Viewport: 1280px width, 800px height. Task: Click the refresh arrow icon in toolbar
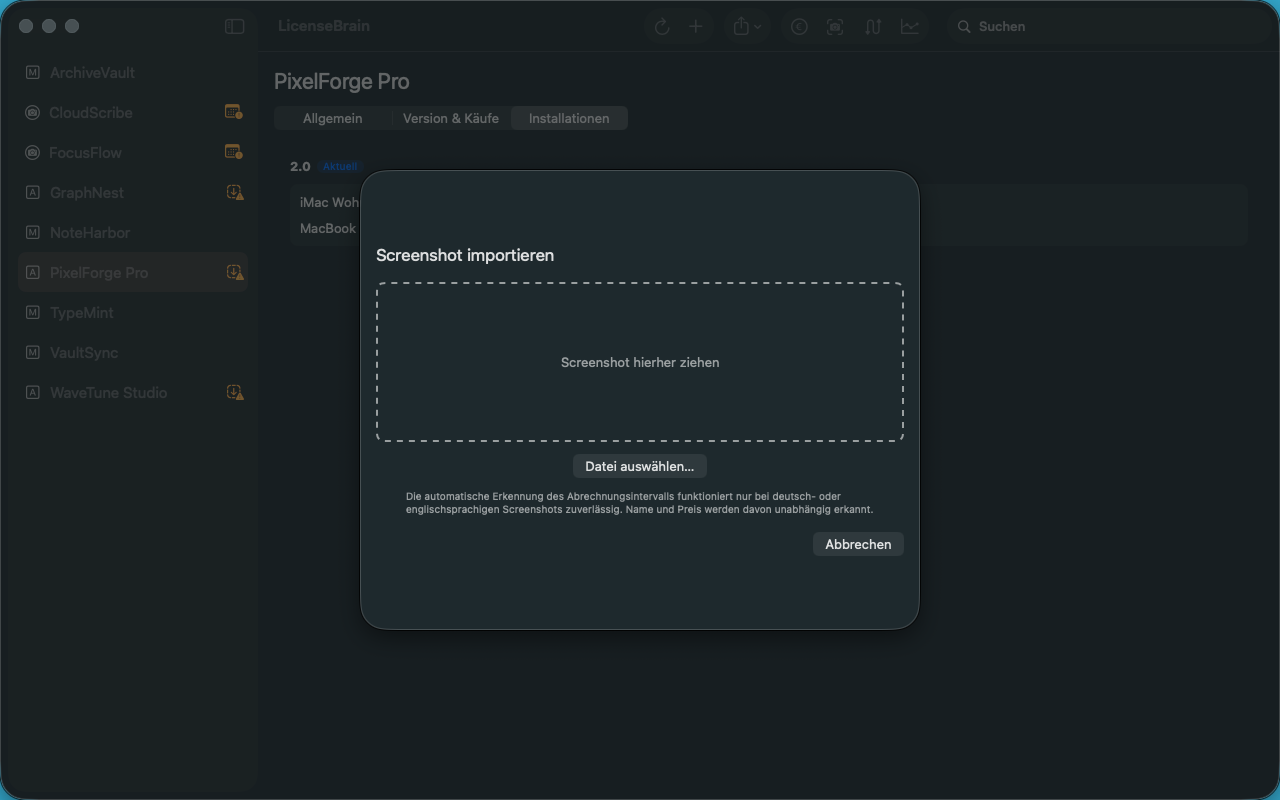point(662,27)
